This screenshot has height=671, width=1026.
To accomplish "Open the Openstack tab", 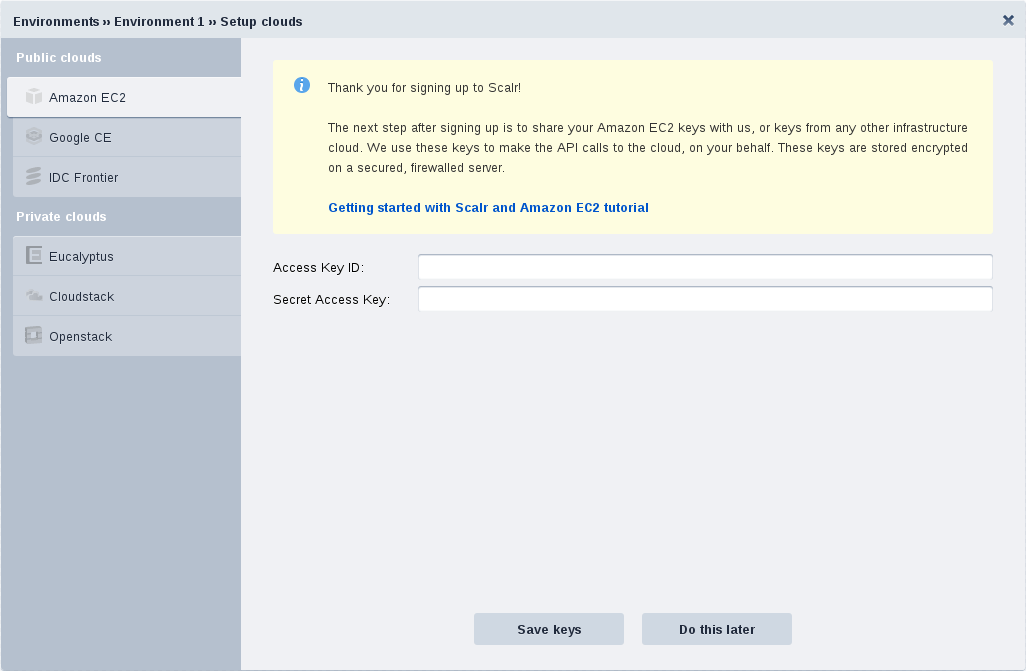I will pyautogui.click(x=127, y=336).
